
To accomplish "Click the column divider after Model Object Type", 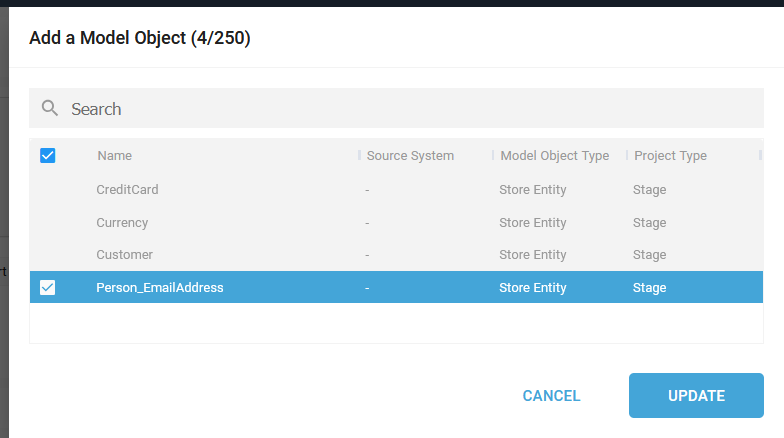I will (x=626, y=155).
